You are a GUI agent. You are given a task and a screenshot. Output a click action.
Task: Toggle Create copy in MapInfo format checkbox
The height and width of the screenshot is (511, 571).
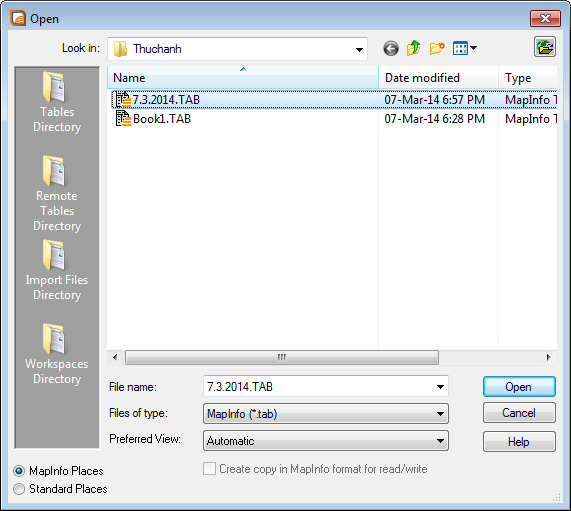pyautogui.click(x=209, y=469)
